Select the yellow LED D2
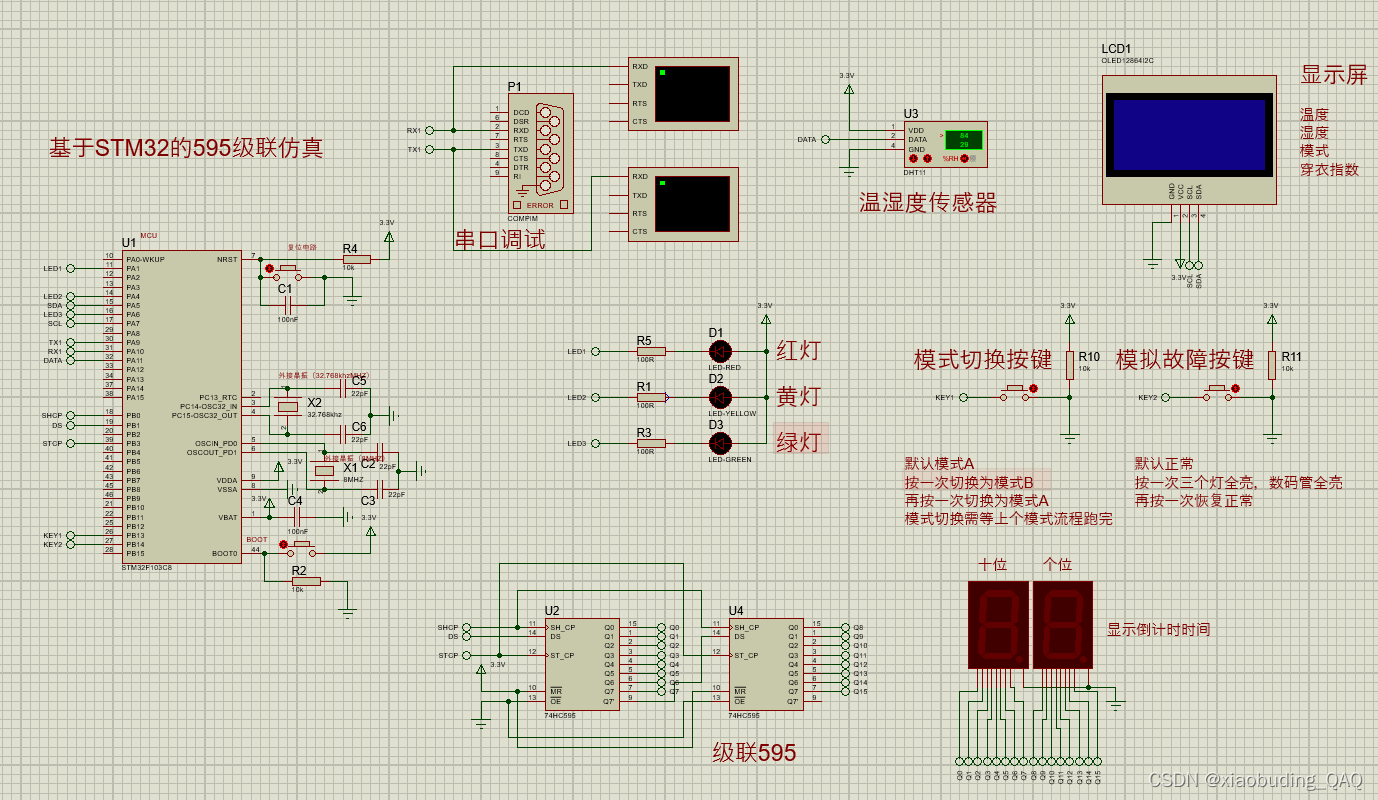1378x800 pixels. point(720,397)
